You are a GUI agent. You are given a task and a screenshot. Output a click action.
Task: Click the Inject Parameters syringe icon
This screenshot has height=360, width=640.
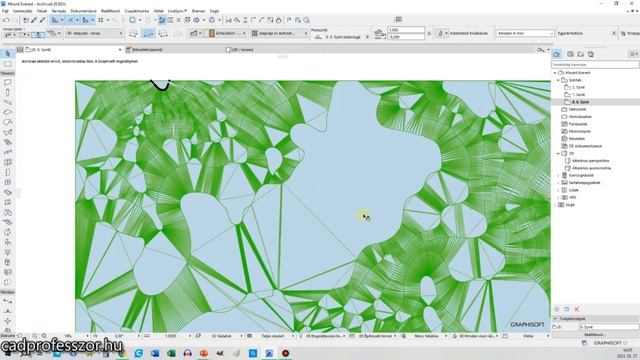pos(42,20)
